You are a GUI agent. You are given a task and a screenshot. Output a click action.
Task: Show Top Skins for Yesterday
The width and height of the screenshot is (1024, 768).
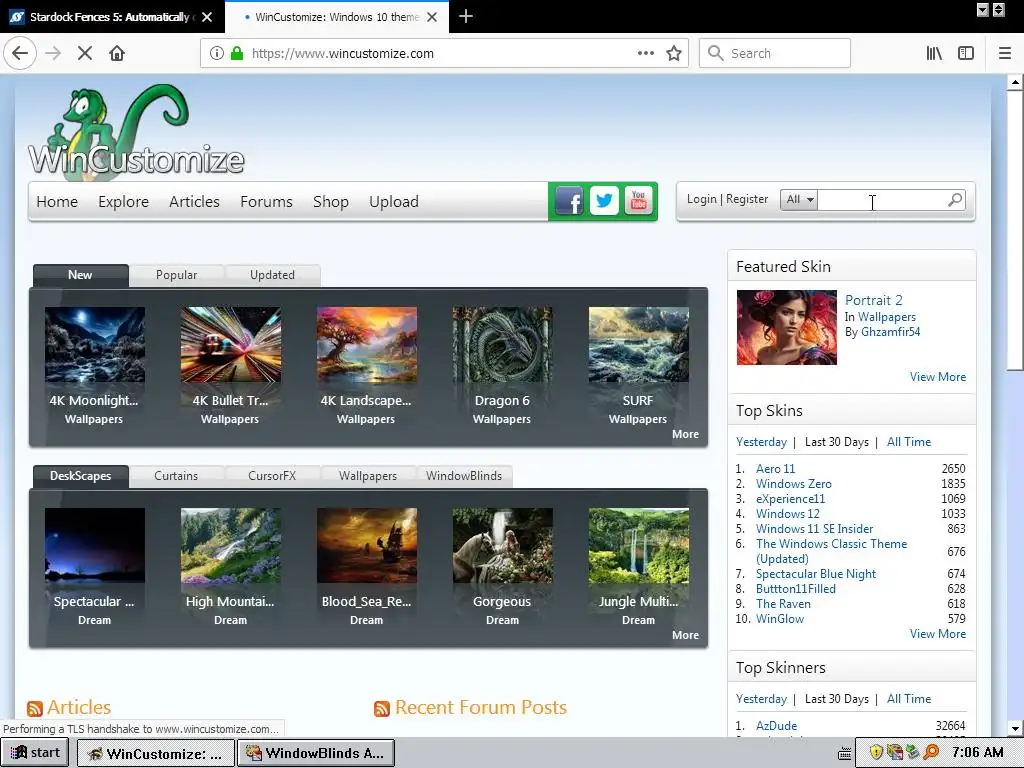tap(761, 442)
